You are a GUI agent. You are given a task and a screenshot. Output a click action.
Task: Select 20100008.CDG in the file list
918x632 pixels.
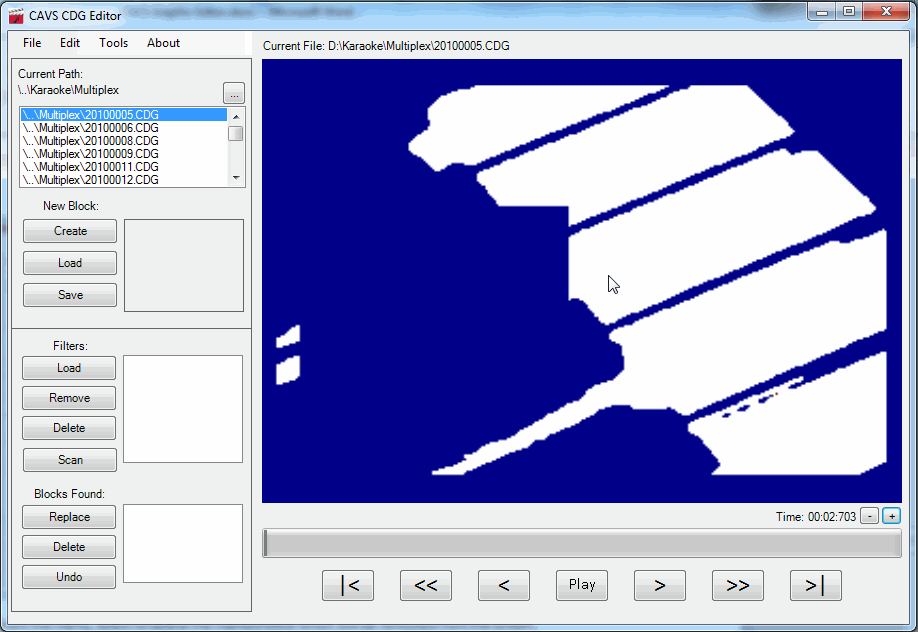(124, 141)
